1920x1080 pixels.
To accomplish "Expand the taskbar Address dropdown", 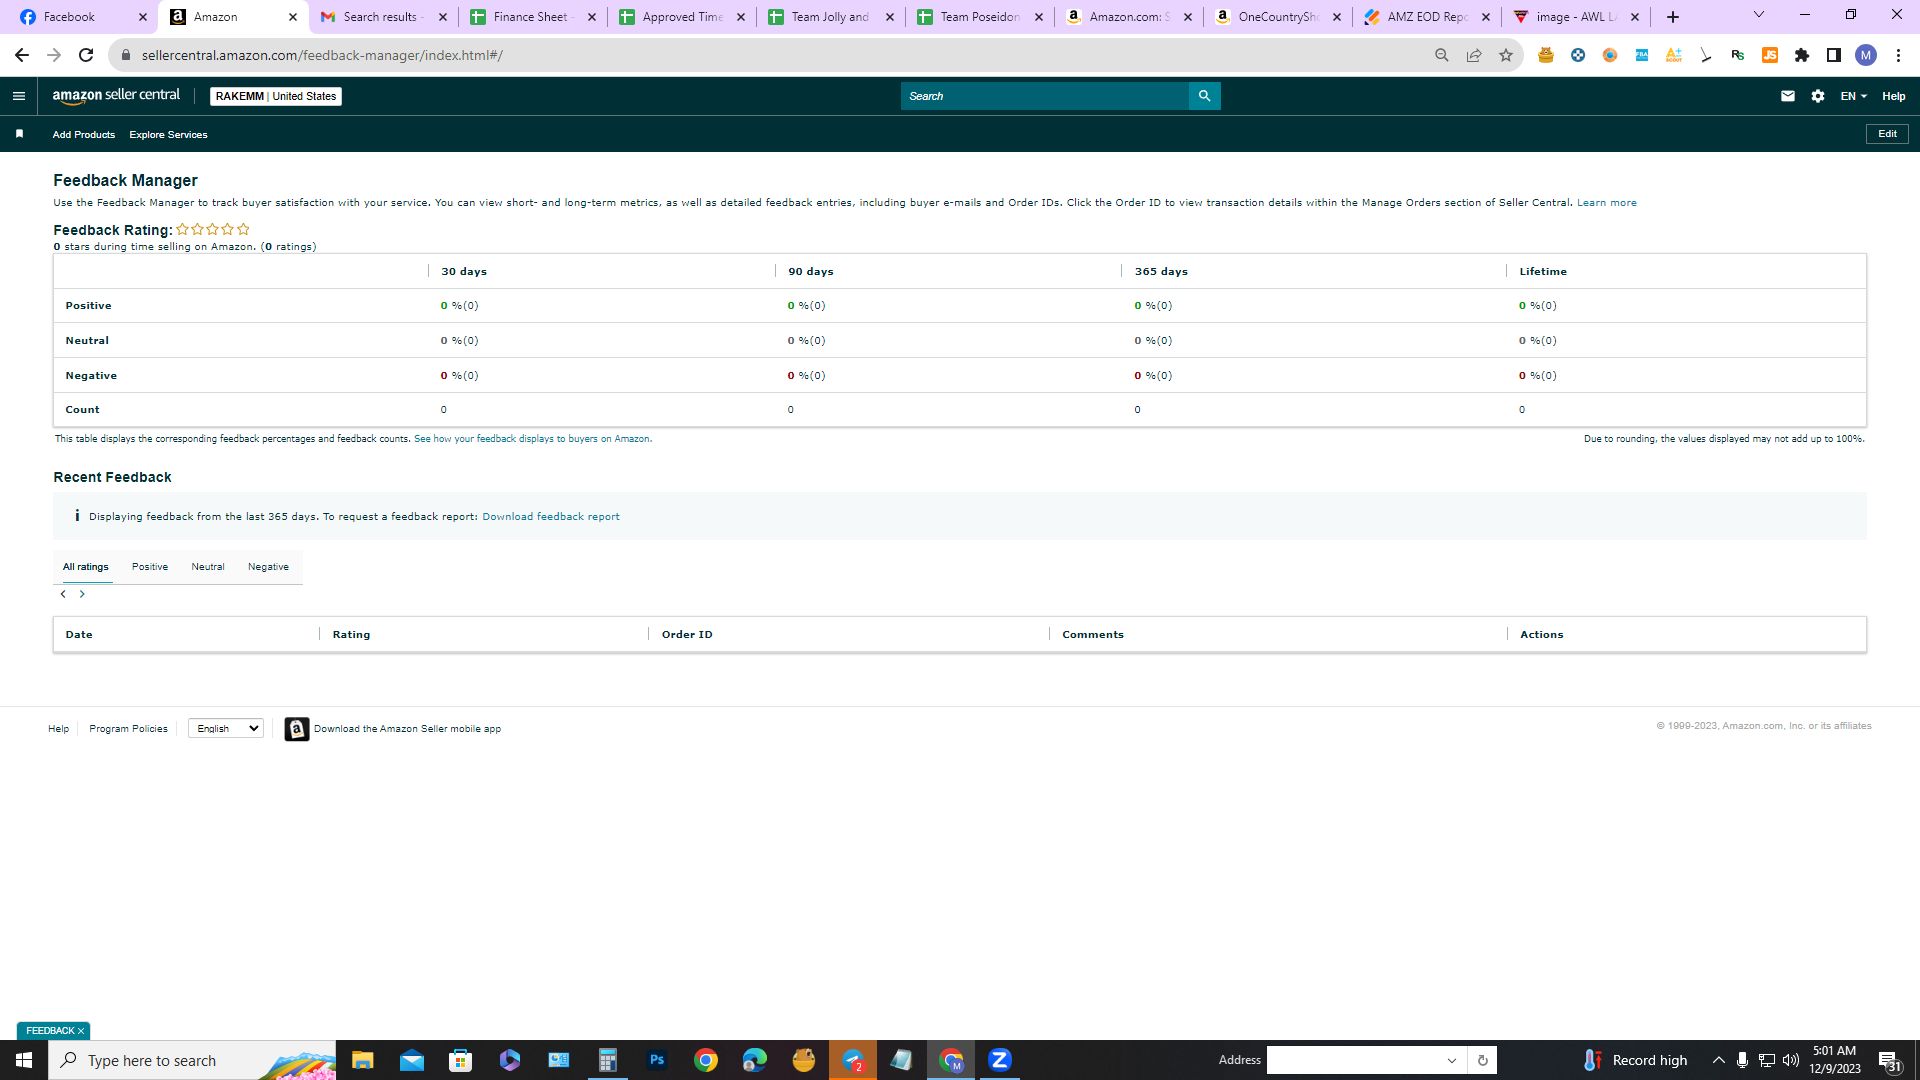I will click(1451, 1060).
